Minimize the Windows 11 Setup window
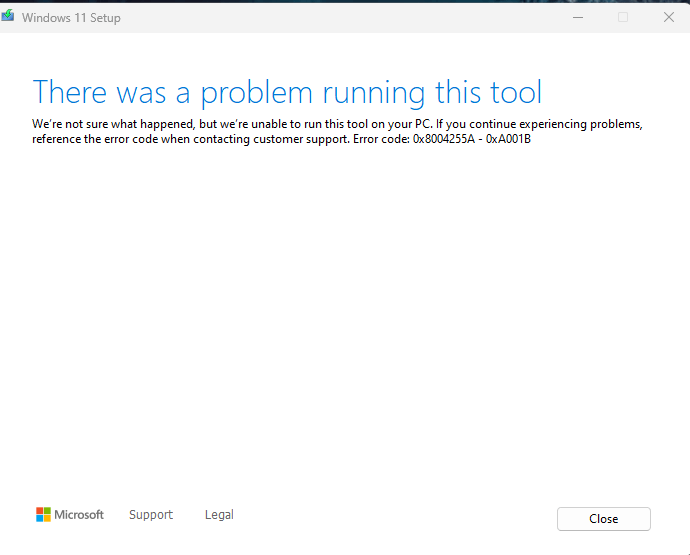The height and width of the screenshot is (555, 690). pyautogui.click(x=578, y=18)
